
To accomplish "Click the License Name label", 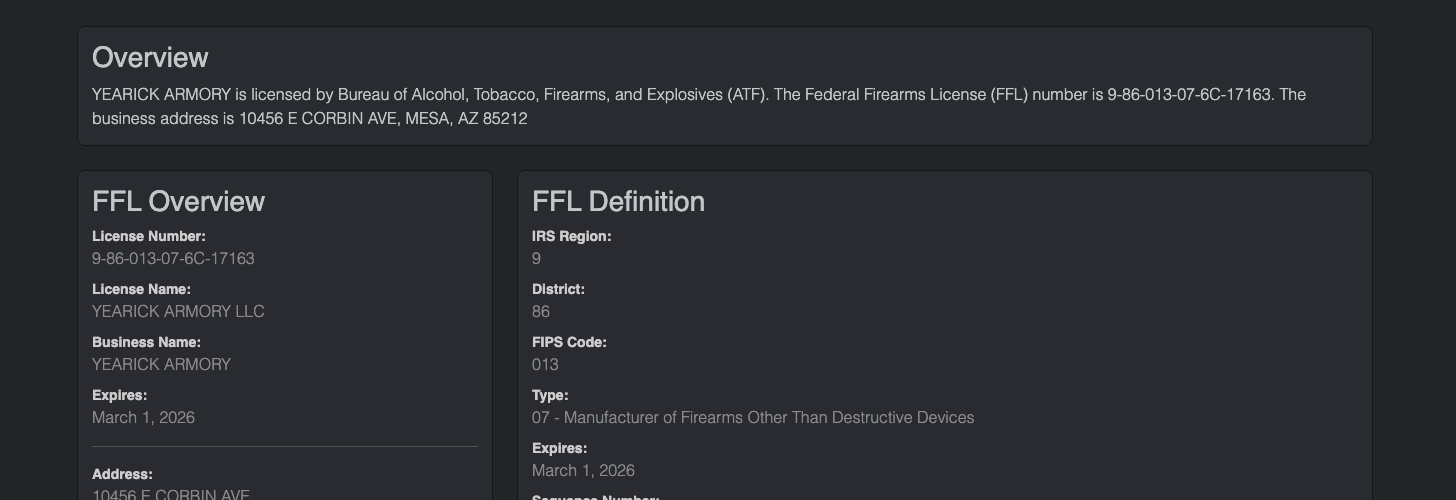I will [141, 290].
